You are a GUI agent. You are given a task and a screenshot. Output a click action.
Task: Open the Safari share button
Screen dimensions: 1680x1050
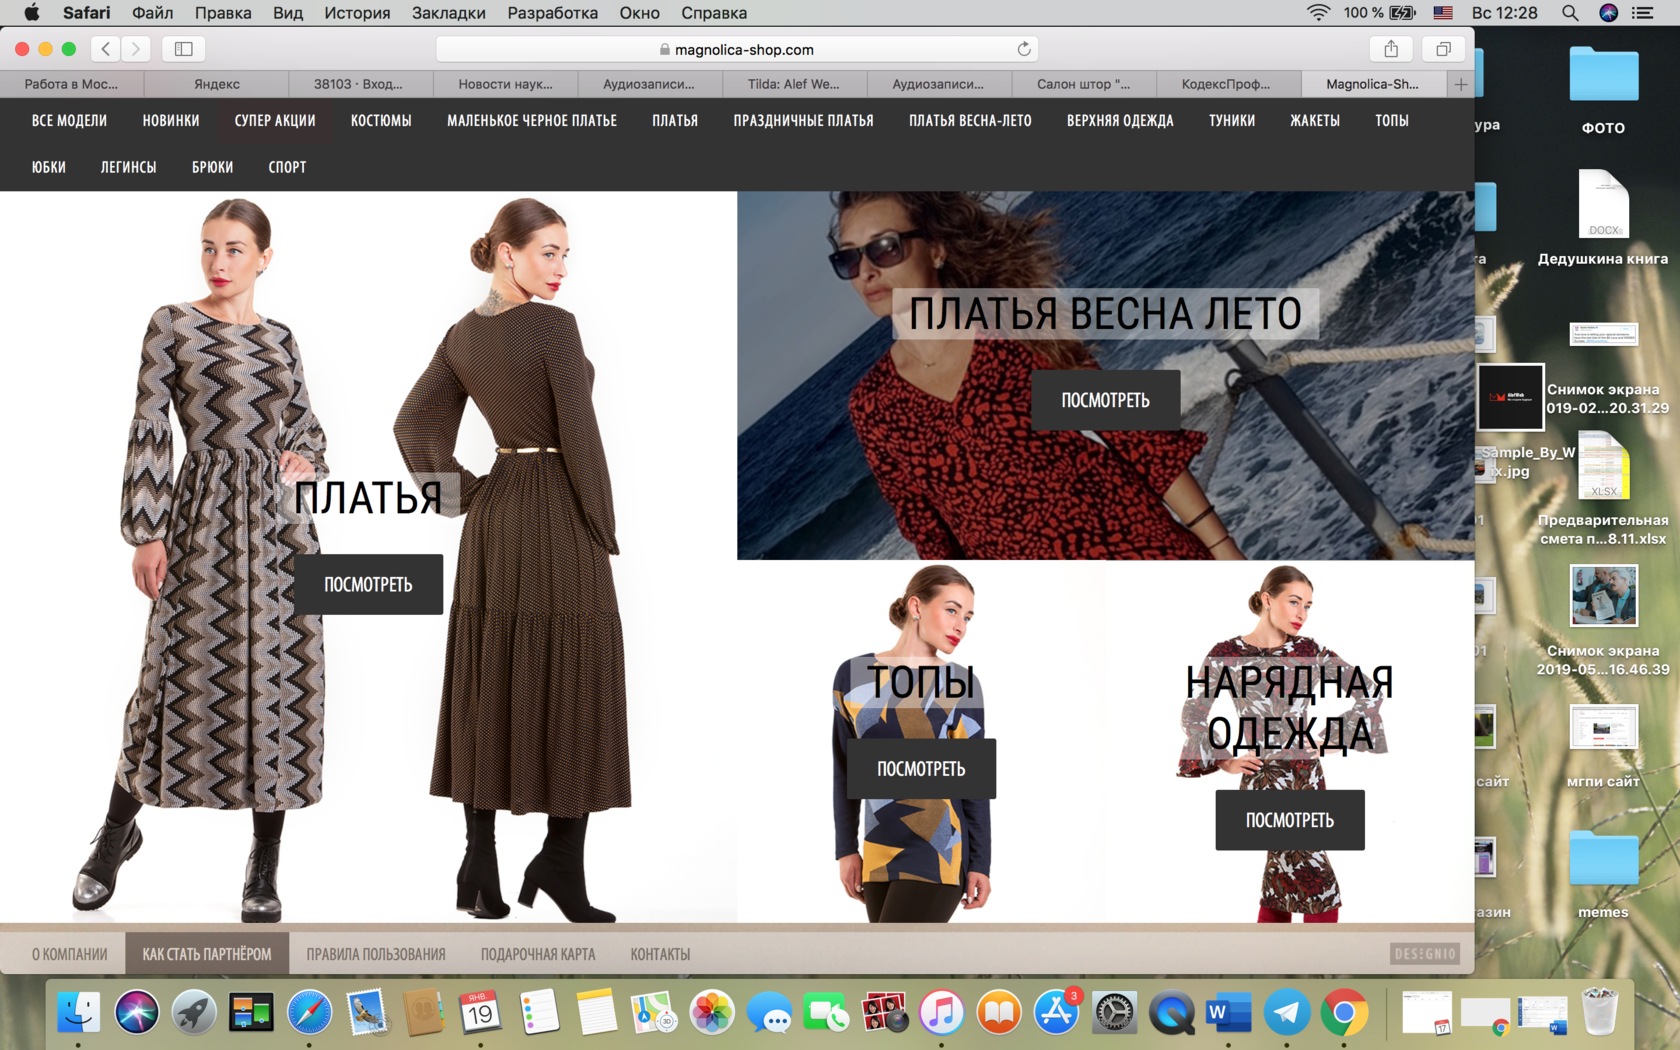(x=1391, y=49)
